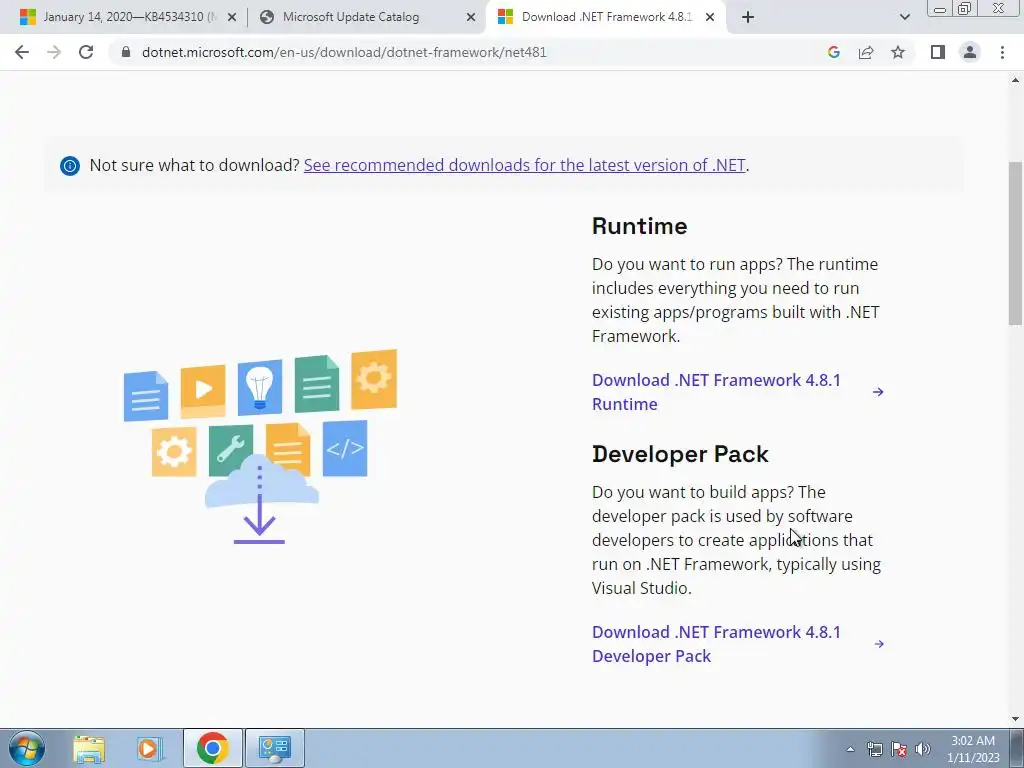This screenshot has height=768, width=1024.
Task: Click the Chrome taskbar icon
Action: click(x=212, y=748)
